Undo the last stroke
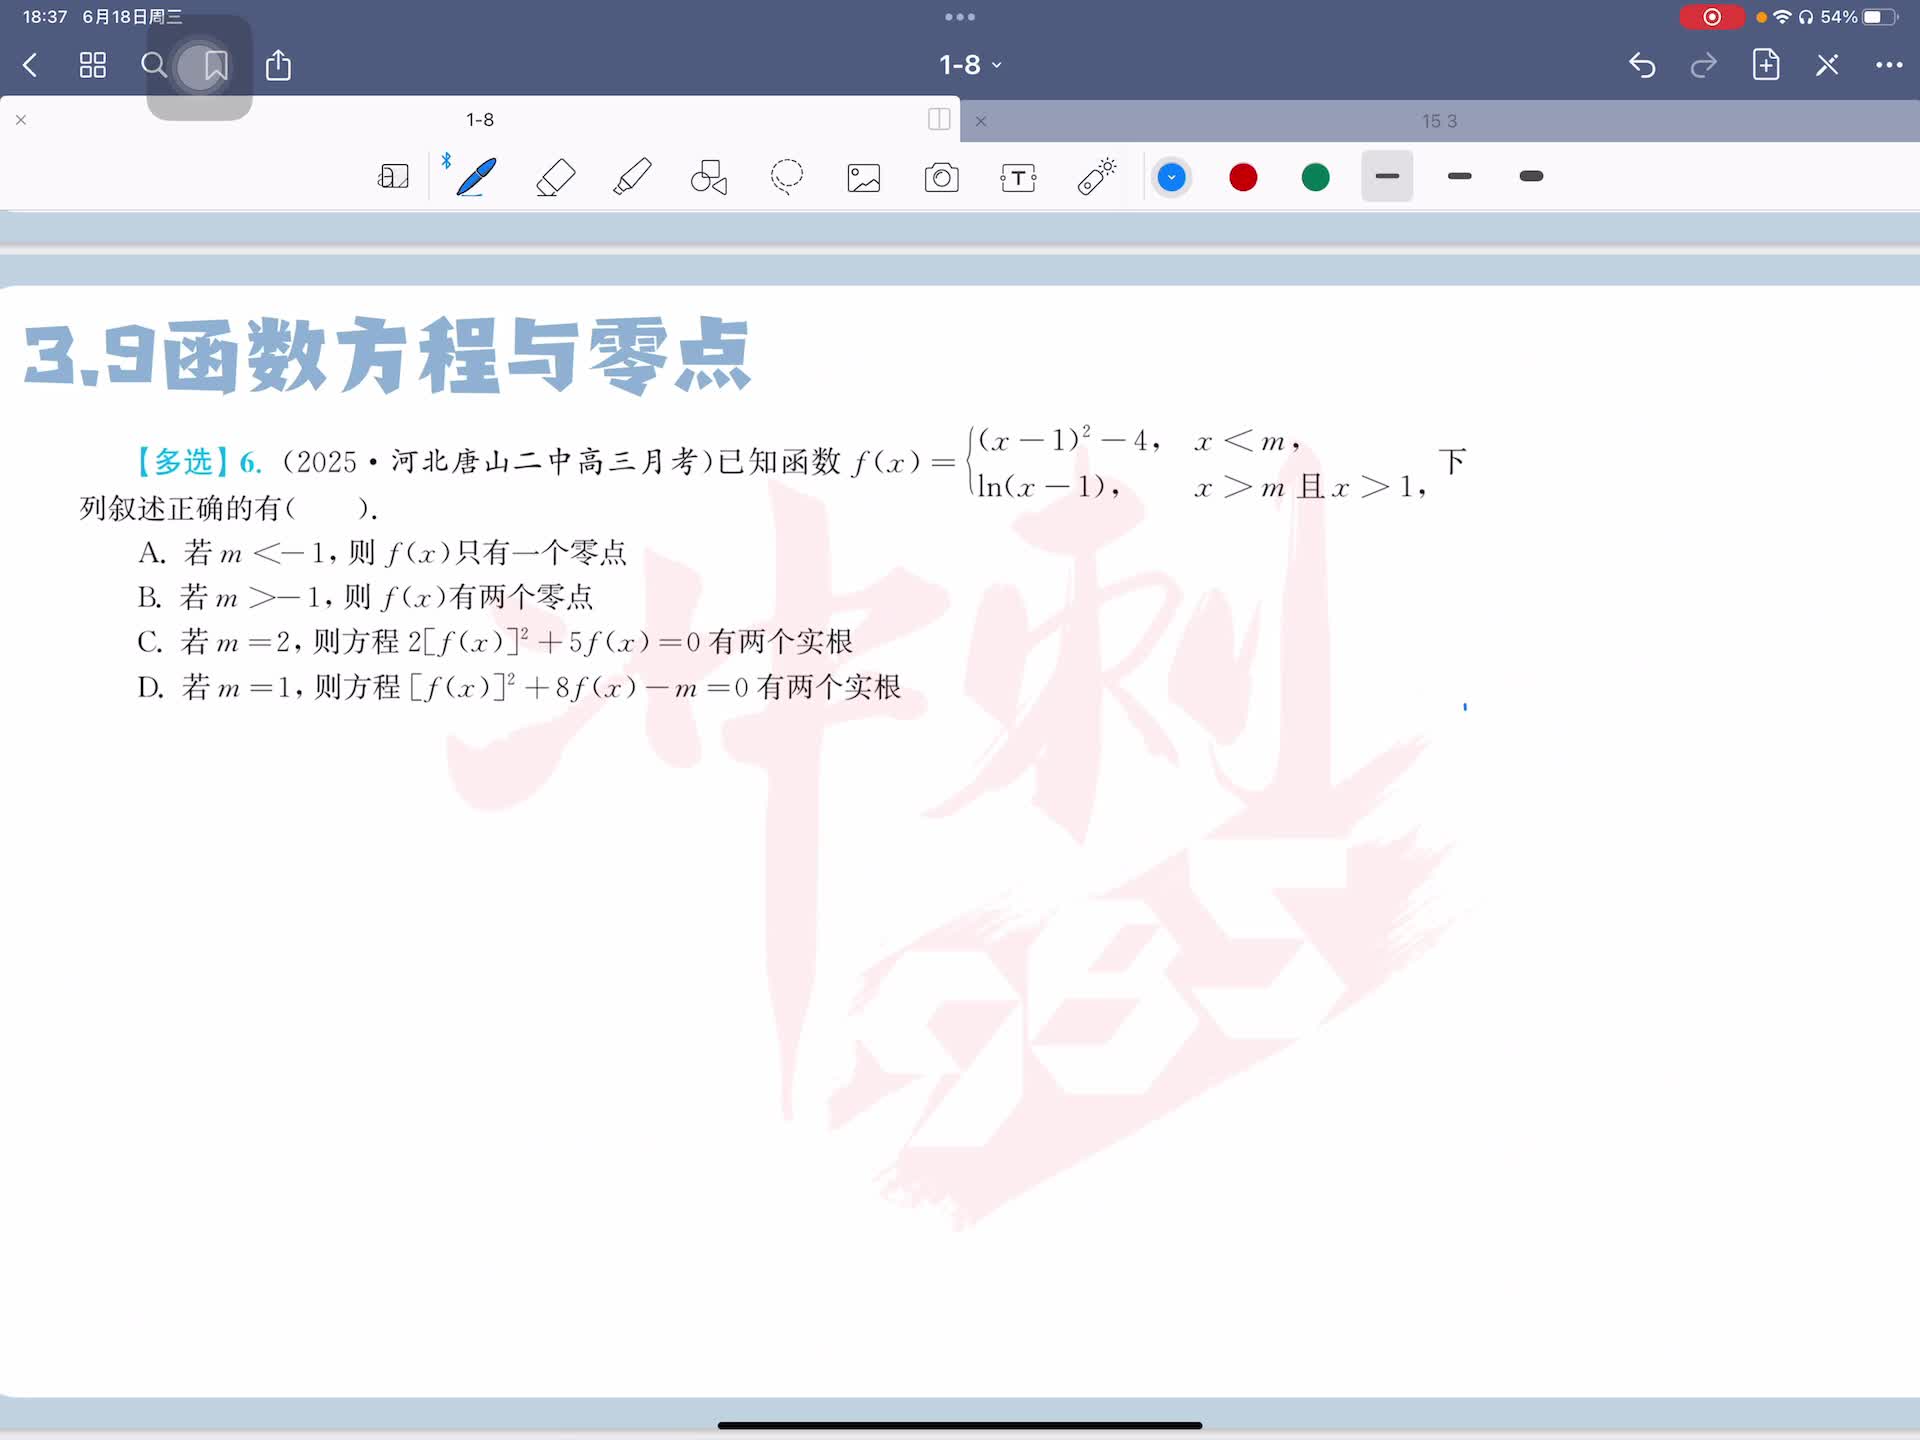Viewport: 1920px width, 1440px height. coord(1642,65)
